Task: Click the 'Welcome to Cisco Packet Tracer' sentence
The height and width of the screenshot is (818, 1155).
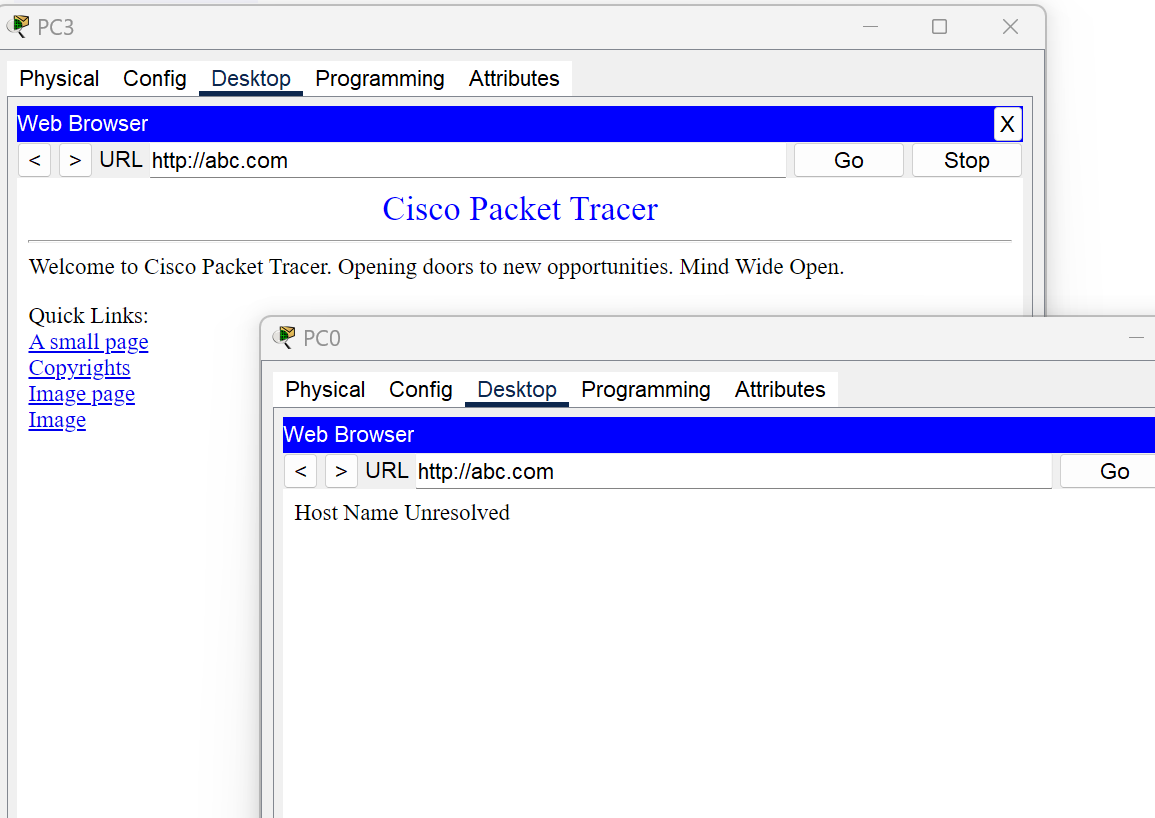Action: (x=436, y=266)
